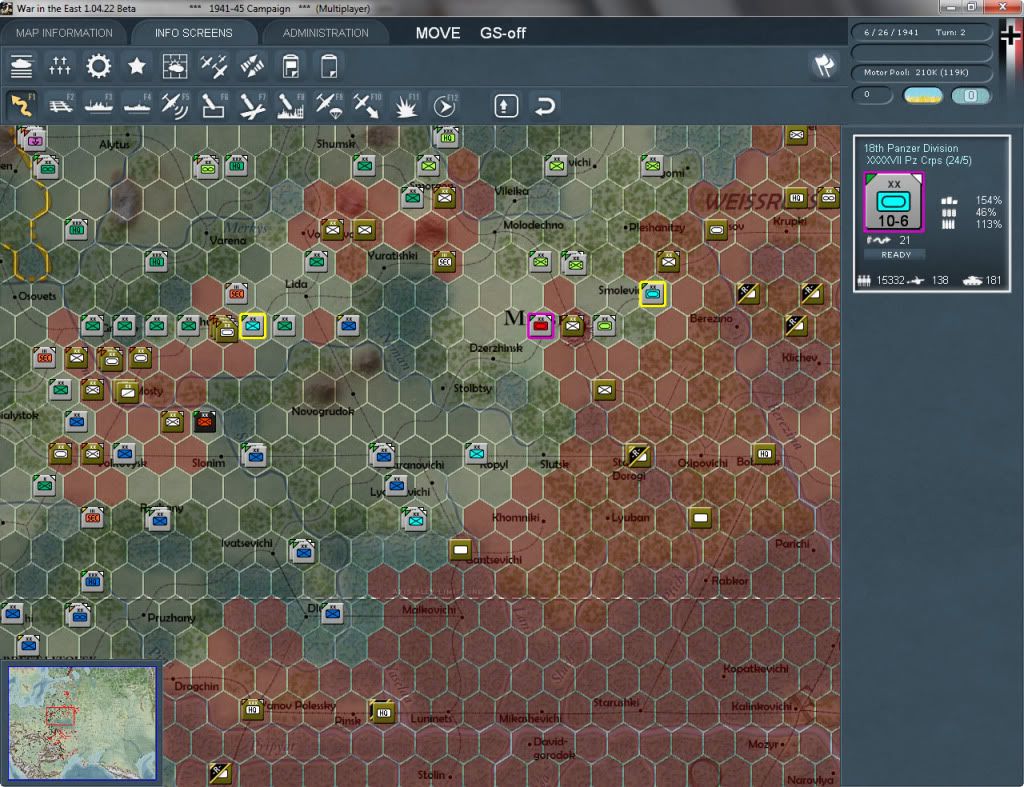Select the black unit counter near Slonim
This screenshot has height=787, width=1024.
click(204, 422)
